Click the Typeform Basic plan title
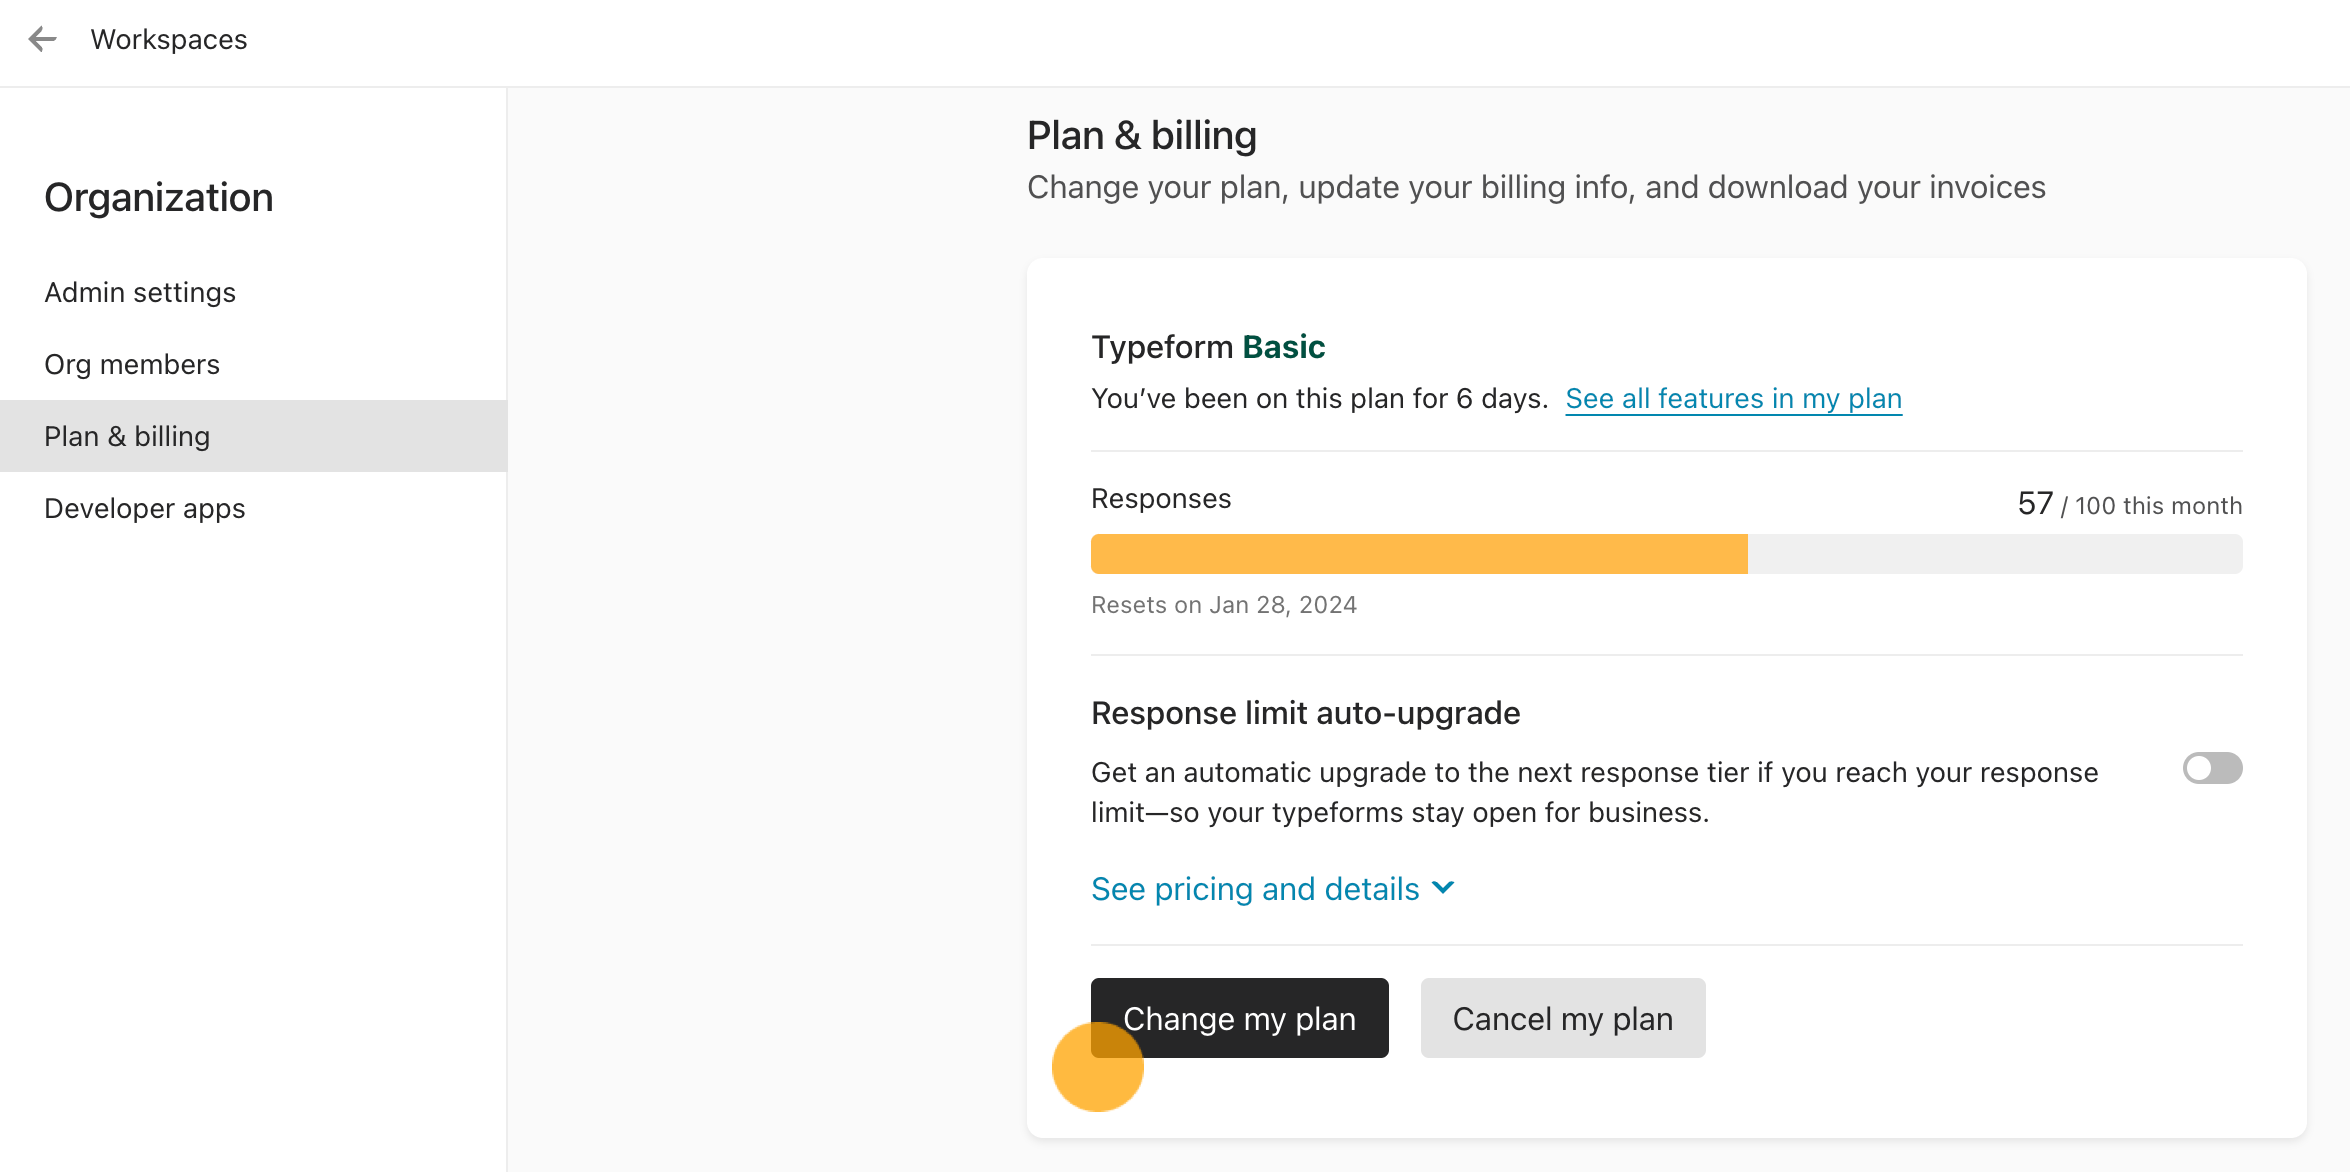This screenshot has width=2350, height=1172. click(1207, 347)
